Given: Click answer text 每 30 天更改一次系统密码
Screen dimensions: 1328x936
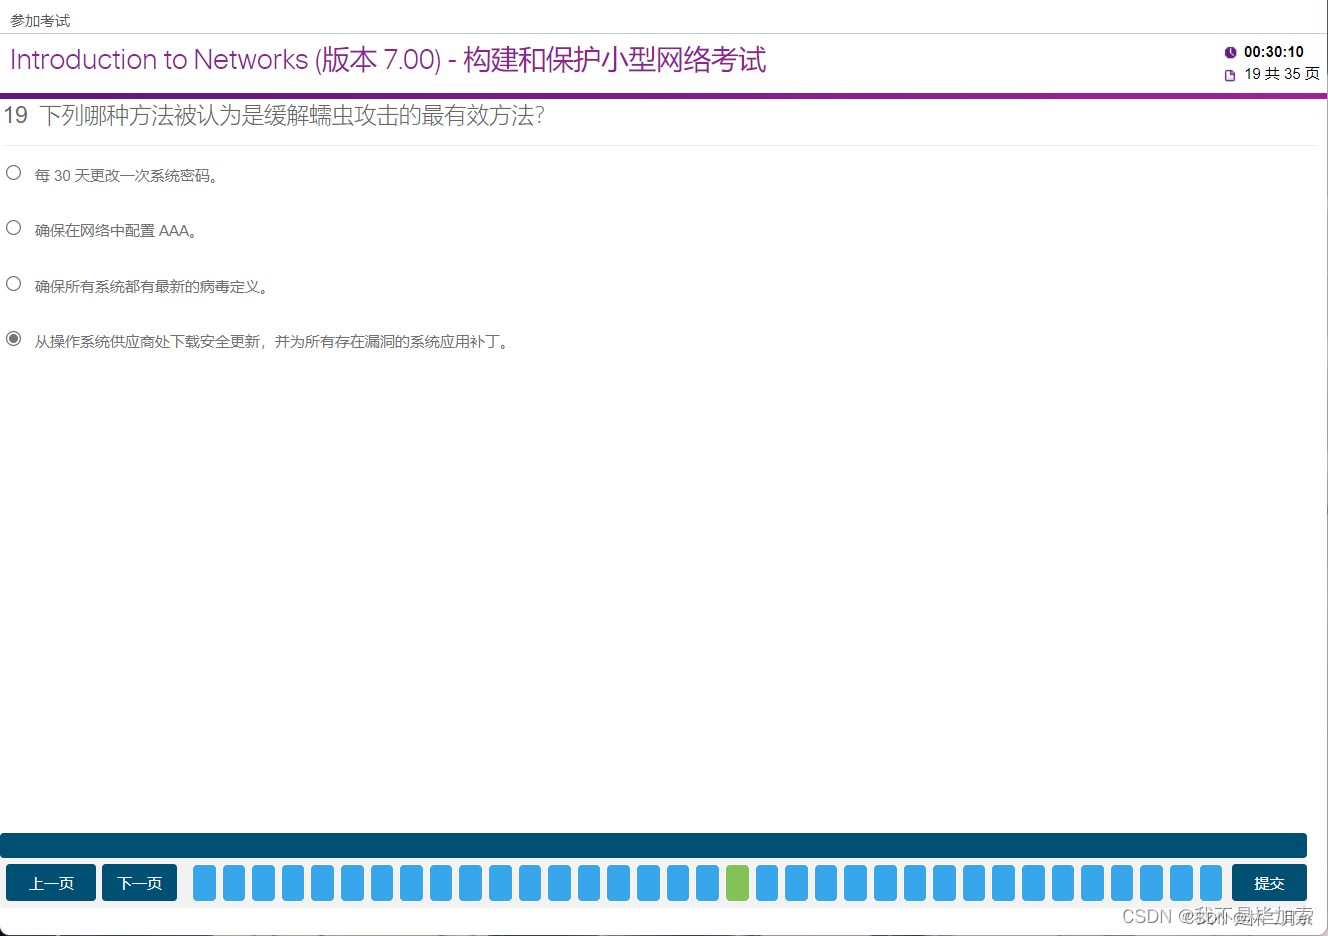Looking at the screenshot, I should tap(127, 176).
